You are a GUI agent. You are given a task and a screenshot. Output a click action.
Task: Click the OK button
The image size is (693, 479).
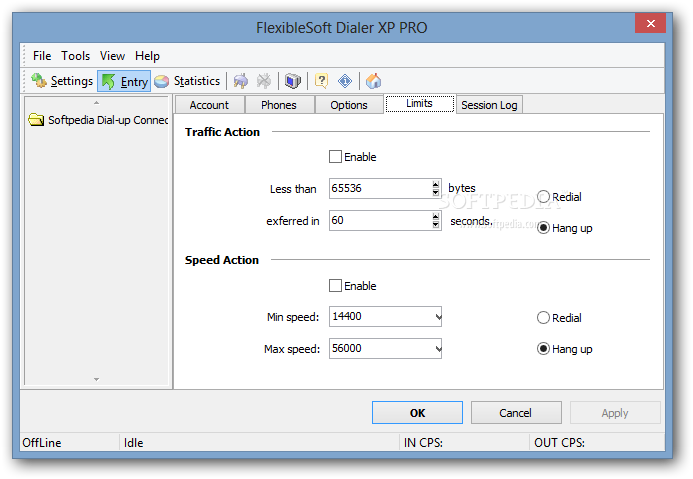[x=417, y=413]
